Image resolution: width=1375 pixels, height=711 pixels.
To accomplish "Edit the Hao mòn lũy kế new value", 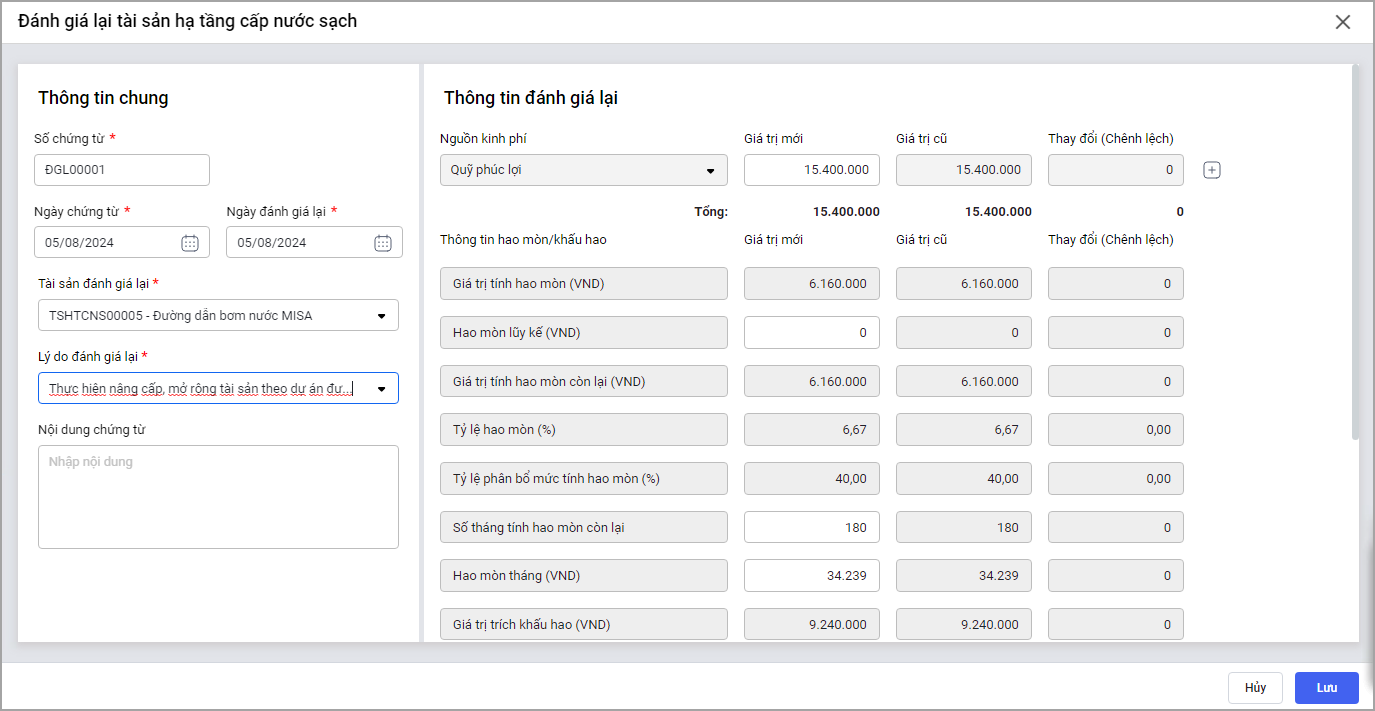I will (x=811, y=333).
